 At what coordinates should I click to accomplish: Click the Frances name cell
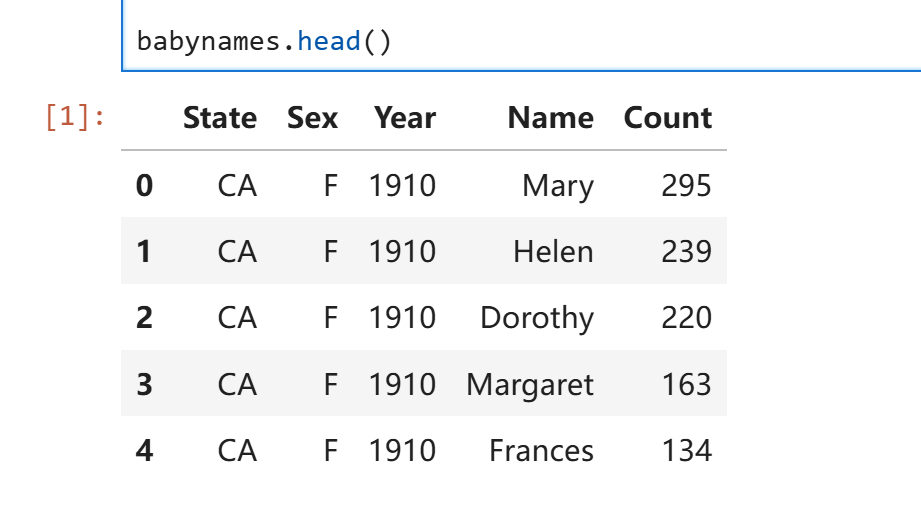point(541,451)
